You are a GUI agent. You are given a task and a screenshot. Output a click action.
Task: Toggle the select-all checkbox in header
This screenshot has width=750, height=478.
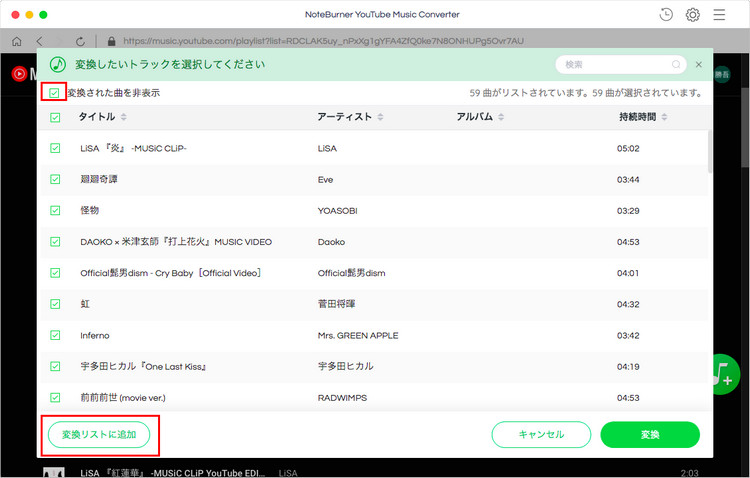[55, 117]
